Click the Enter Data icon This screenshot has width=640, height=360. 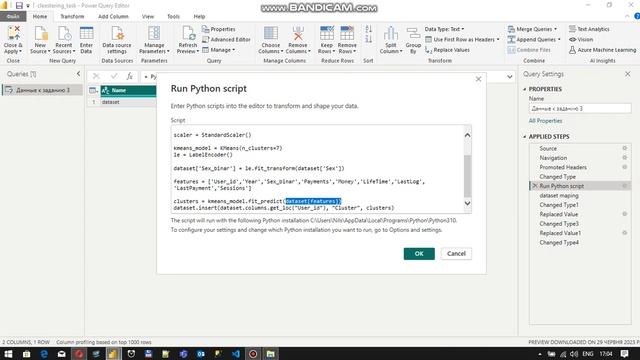pos(86,39)
